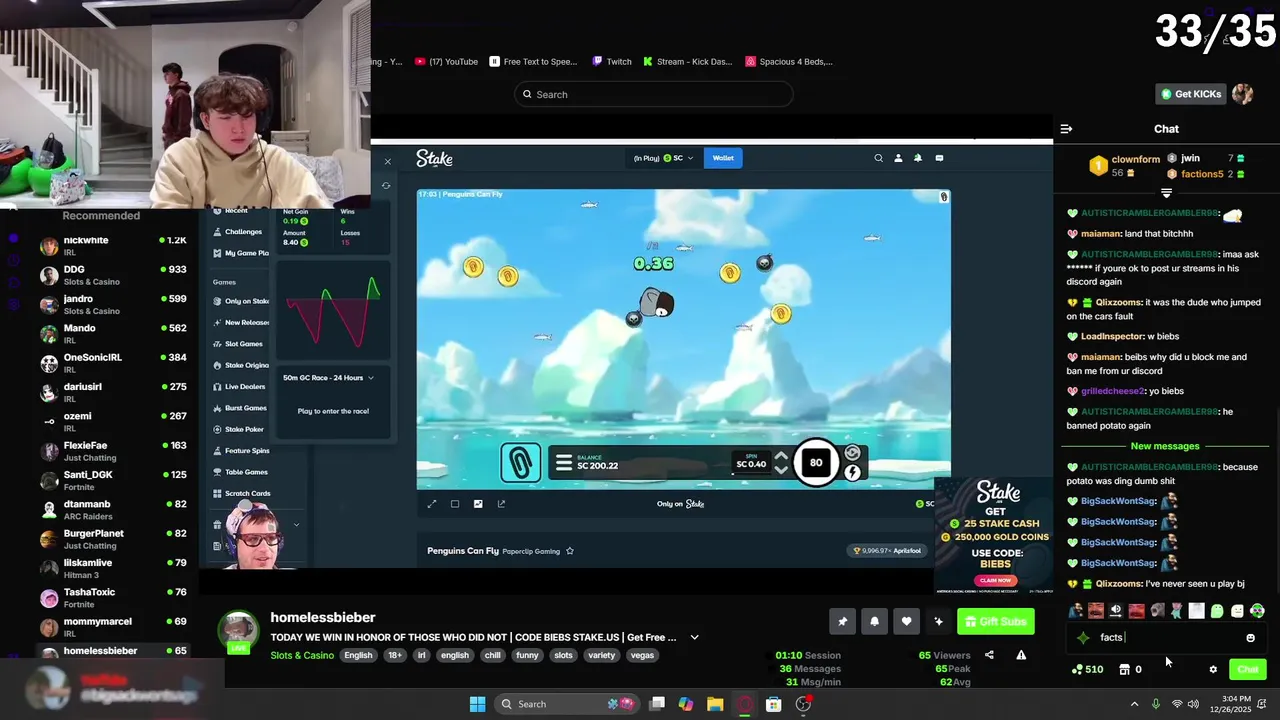This screenshot has width=1280, height=720.
Task: Click the Kick search field
Action: [x=654, y=94]
